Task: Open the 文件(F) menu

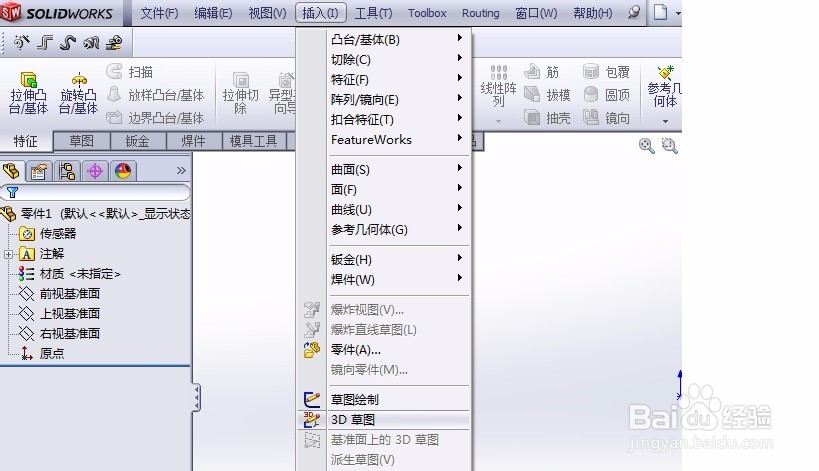Action: 159,13
